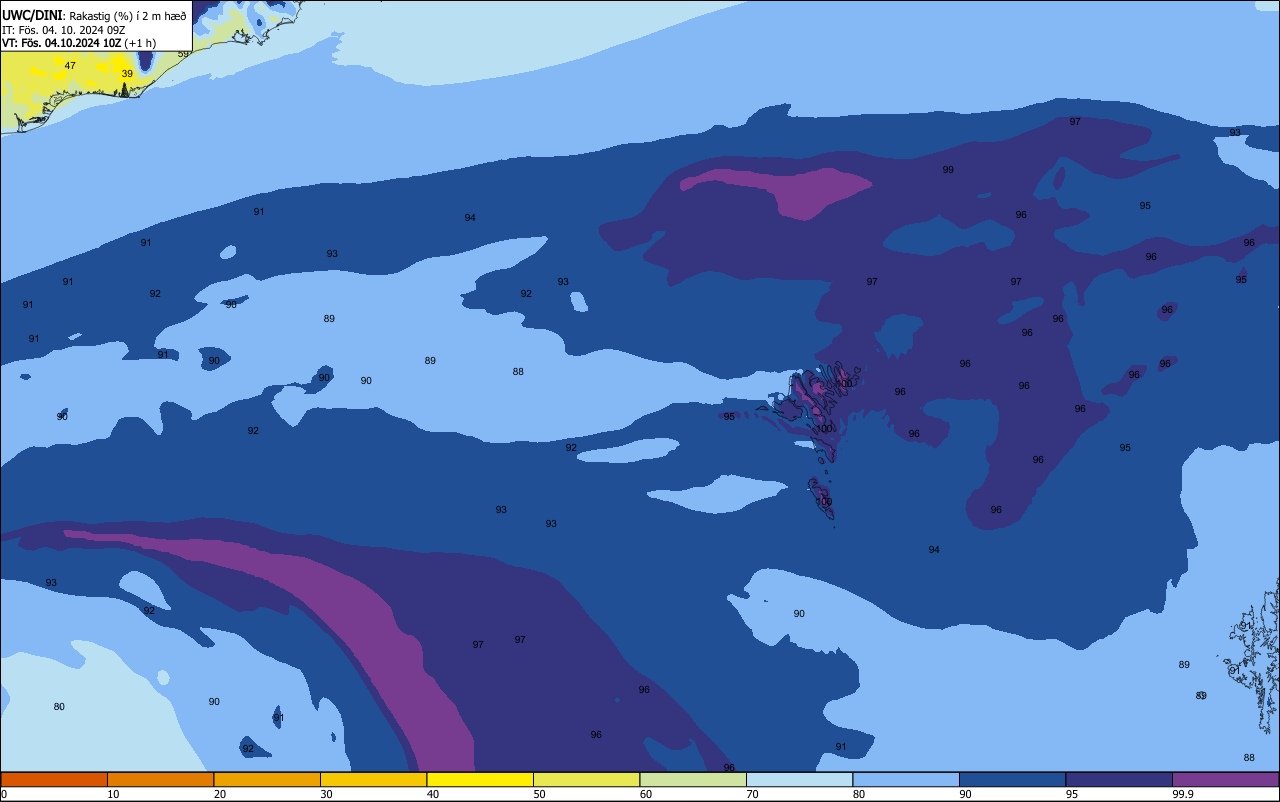Viewport: 1280px width, 802px height.
Task: Click the 70–80 pale blue legend swatch
Action: click(799, 779)
